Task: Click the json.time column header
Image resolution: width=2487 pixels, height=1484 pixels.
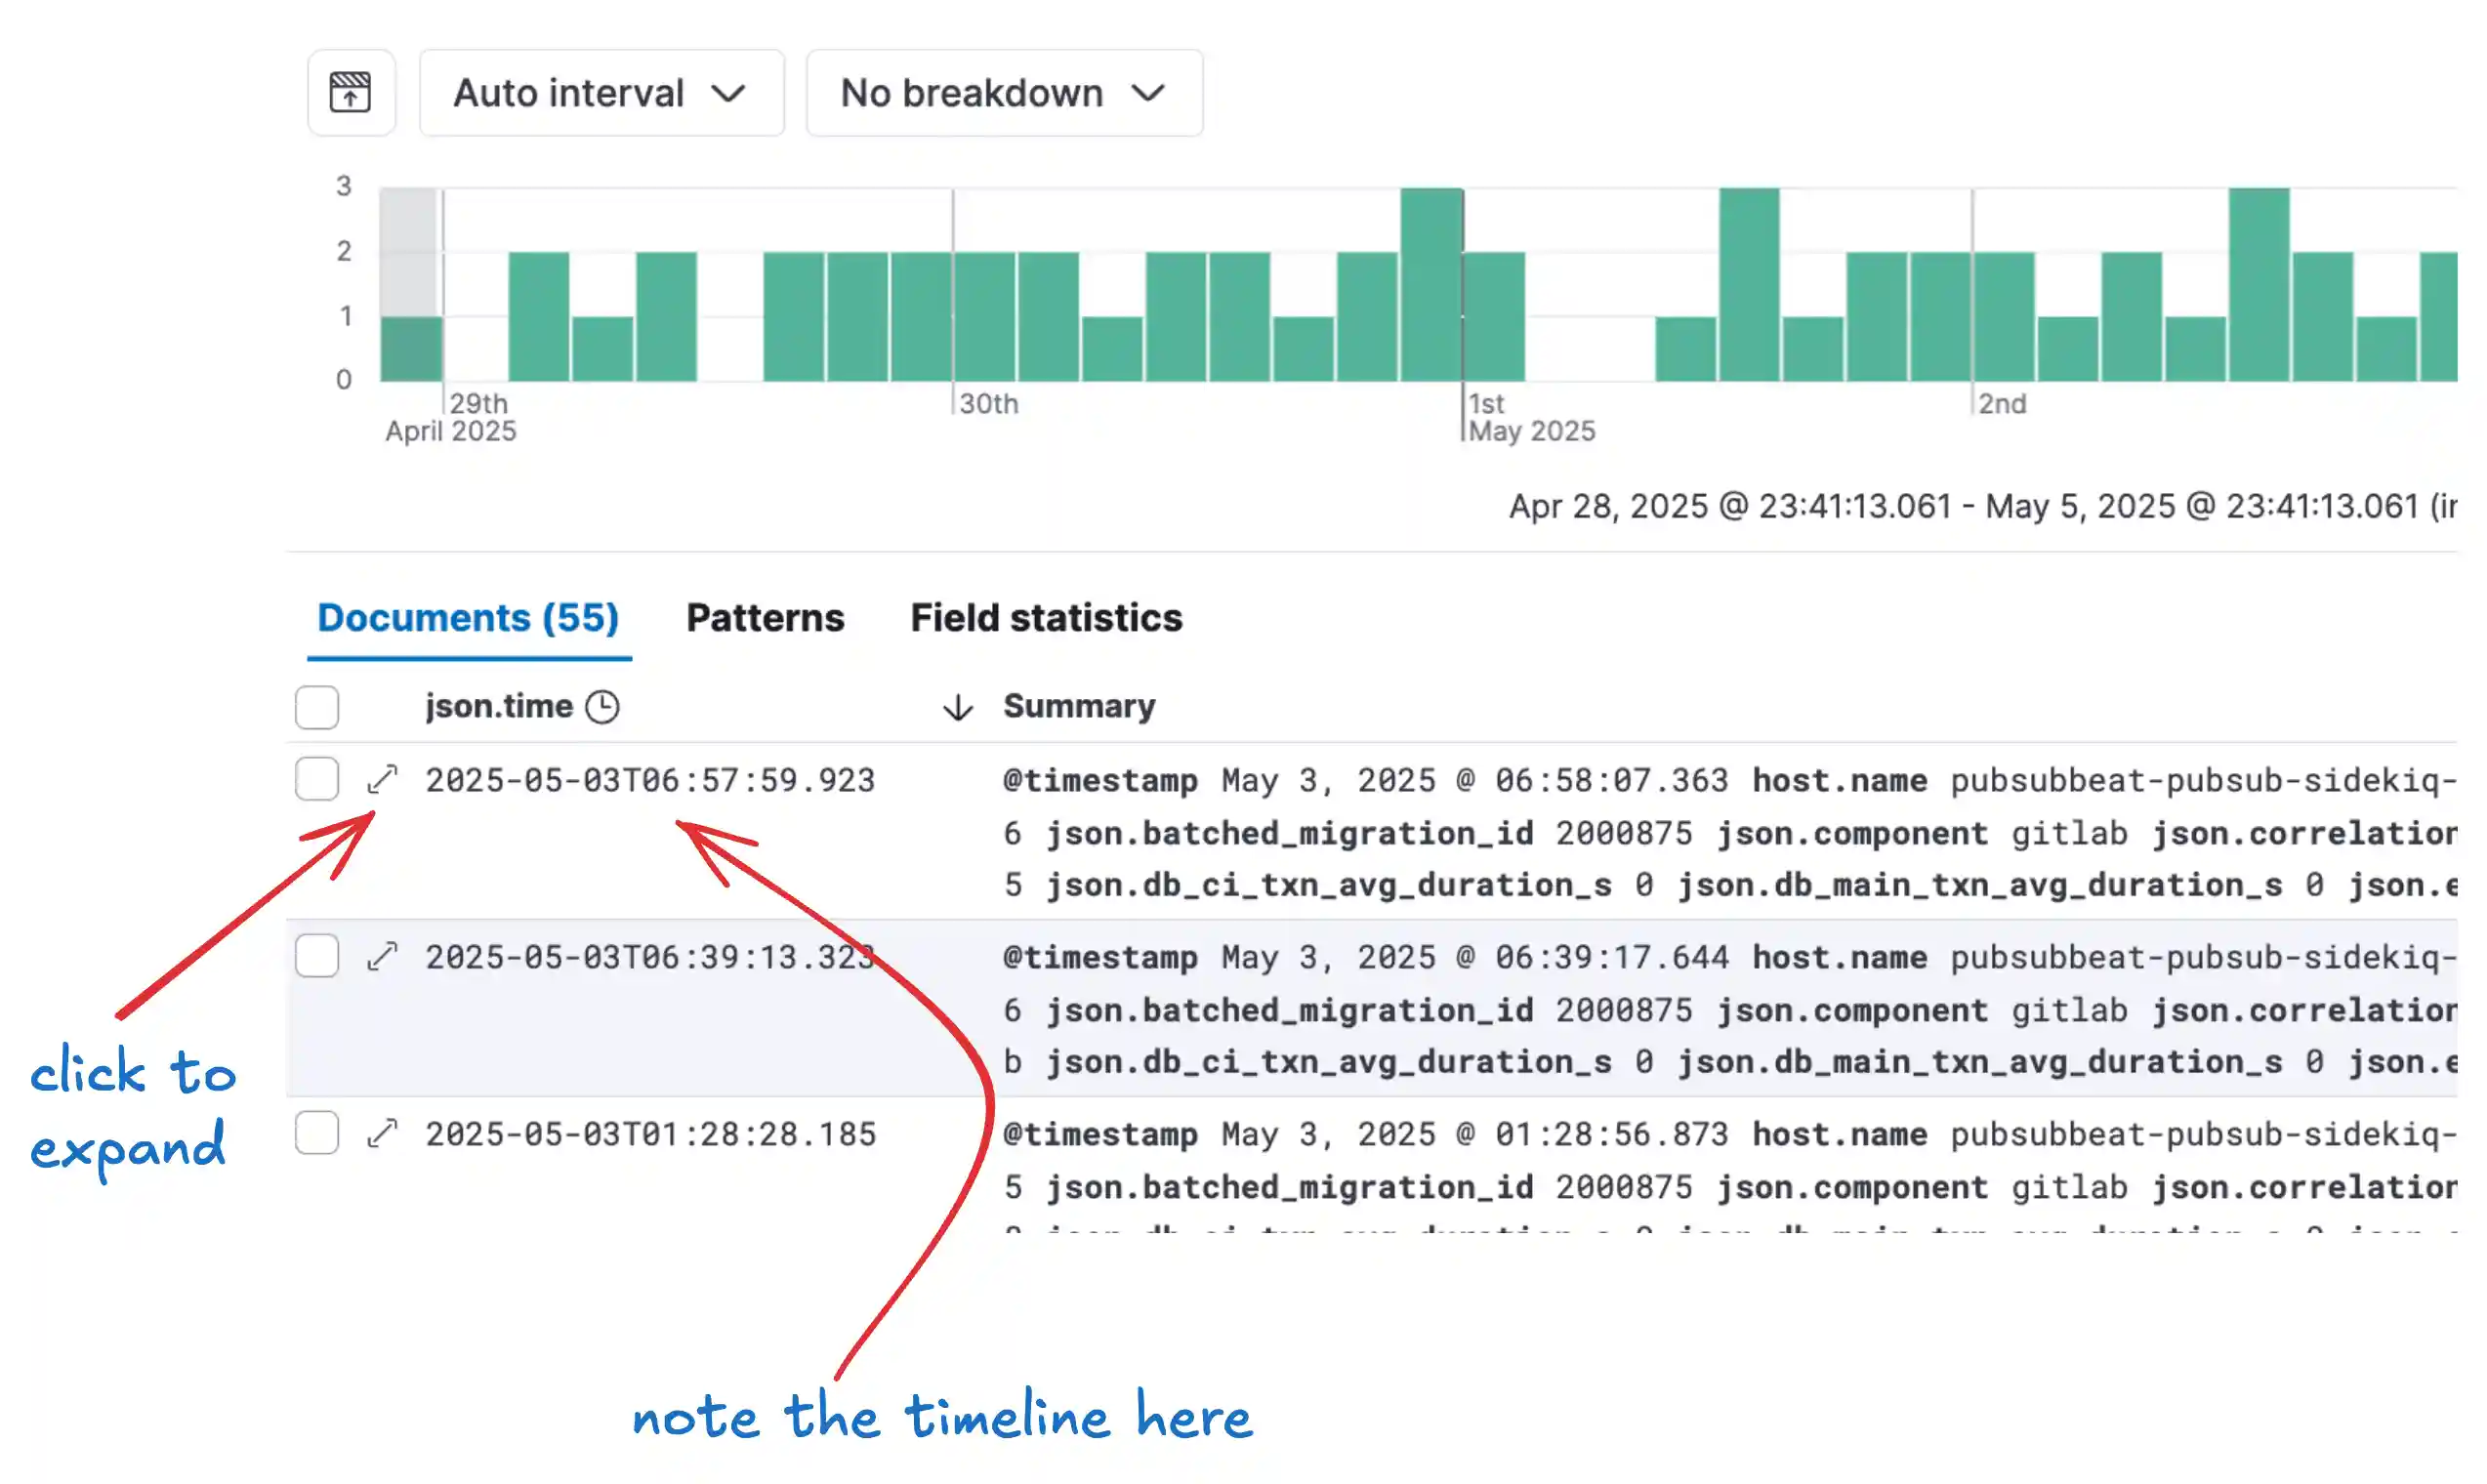Action: click(x=499, y=706)
